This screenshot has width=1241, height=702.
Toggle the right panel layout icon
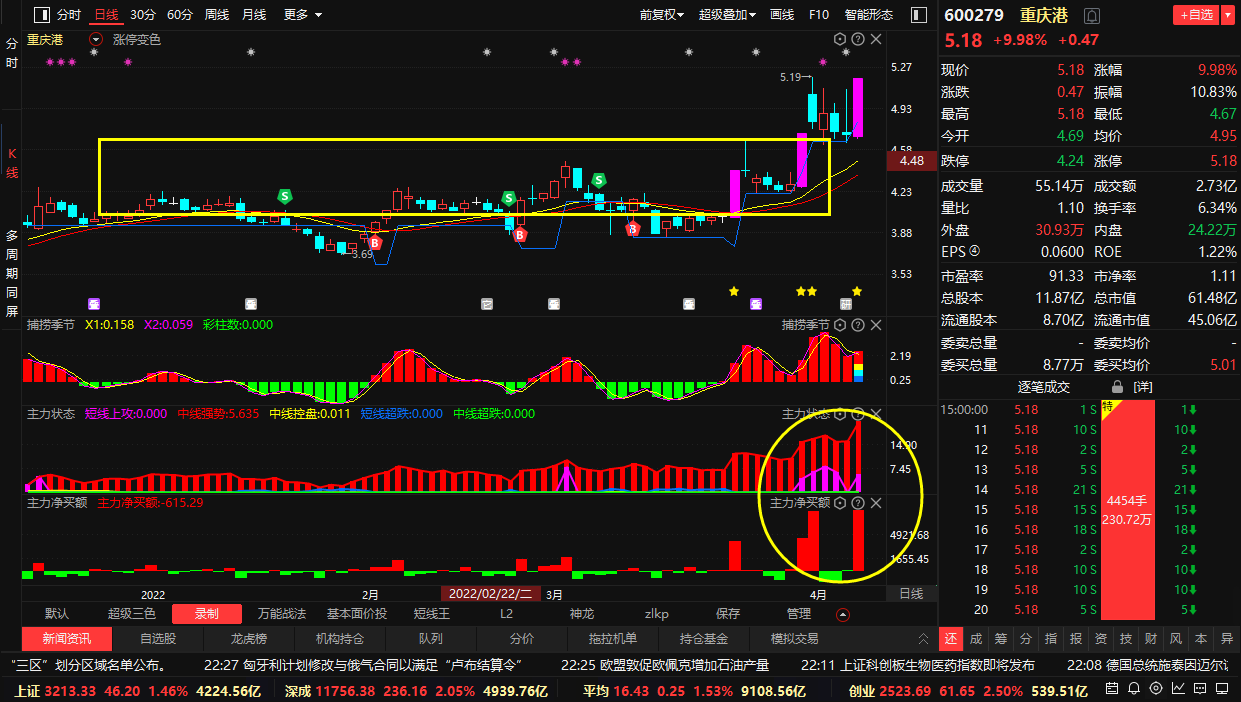click(x=918, y=15)
